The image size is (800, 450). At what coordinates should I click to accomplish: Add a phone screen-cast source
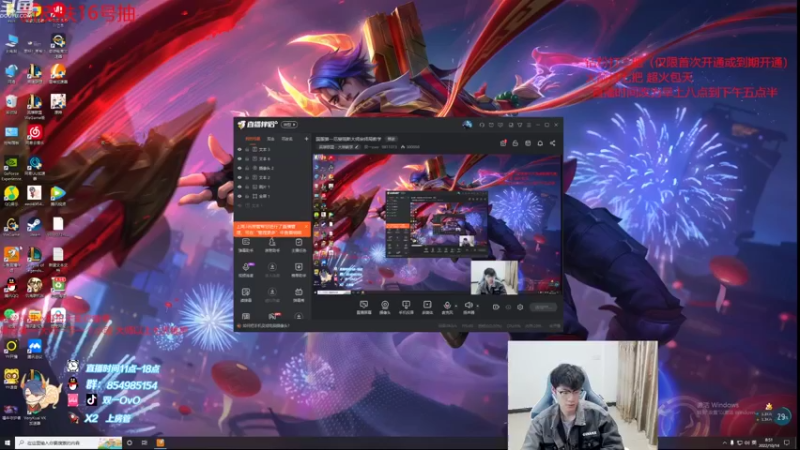pyautogui.click(x=406, y=307)
